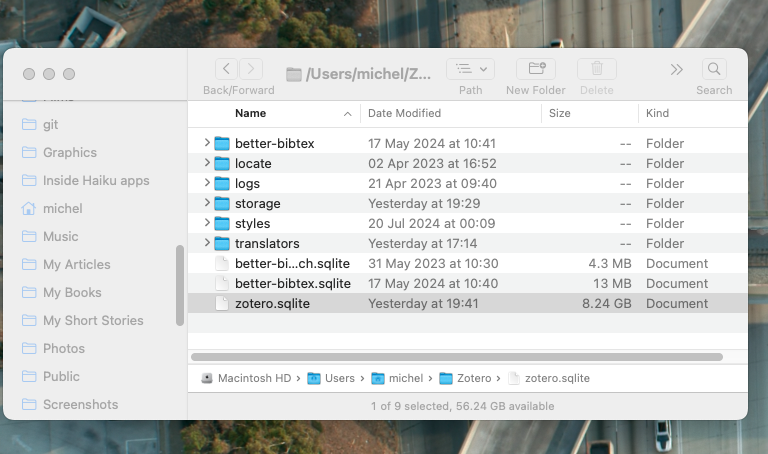Viewport: 768px width, 454px height.
Task: Click the Delete trash icon
Action: point(597,69)
